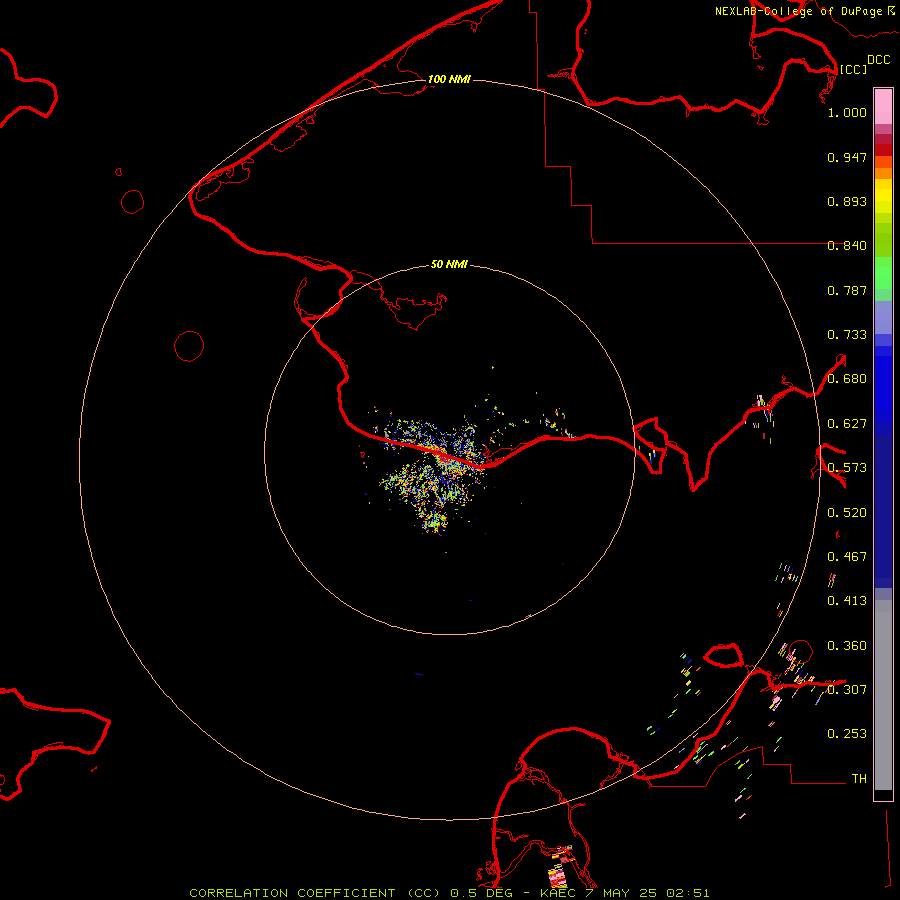Click the 0.360 scale value

tap(847, 646)
